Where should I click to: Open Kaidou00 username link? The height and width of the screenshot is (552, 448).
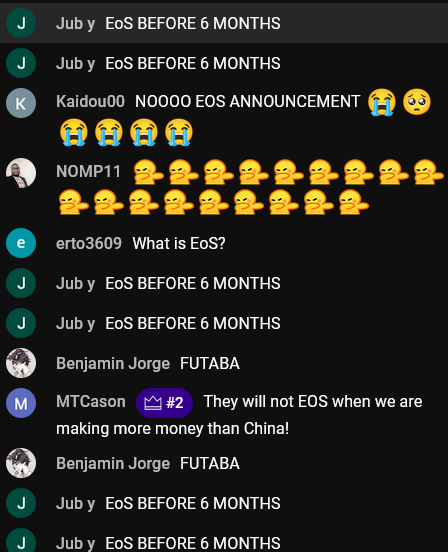(90, 102)
